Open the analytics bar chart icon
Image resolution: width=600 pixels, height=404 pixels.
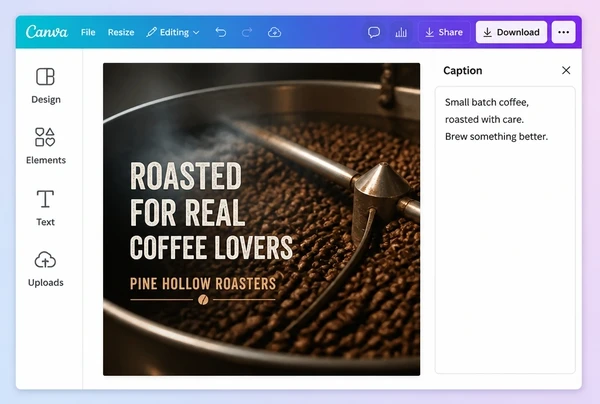tap(401, 32)
